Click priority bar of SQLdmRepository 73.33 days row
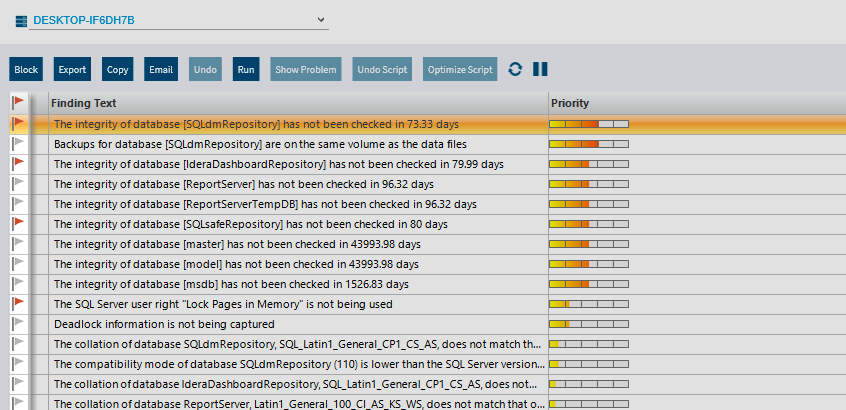Viewport: 846px width, 410px height. [589, 124]
